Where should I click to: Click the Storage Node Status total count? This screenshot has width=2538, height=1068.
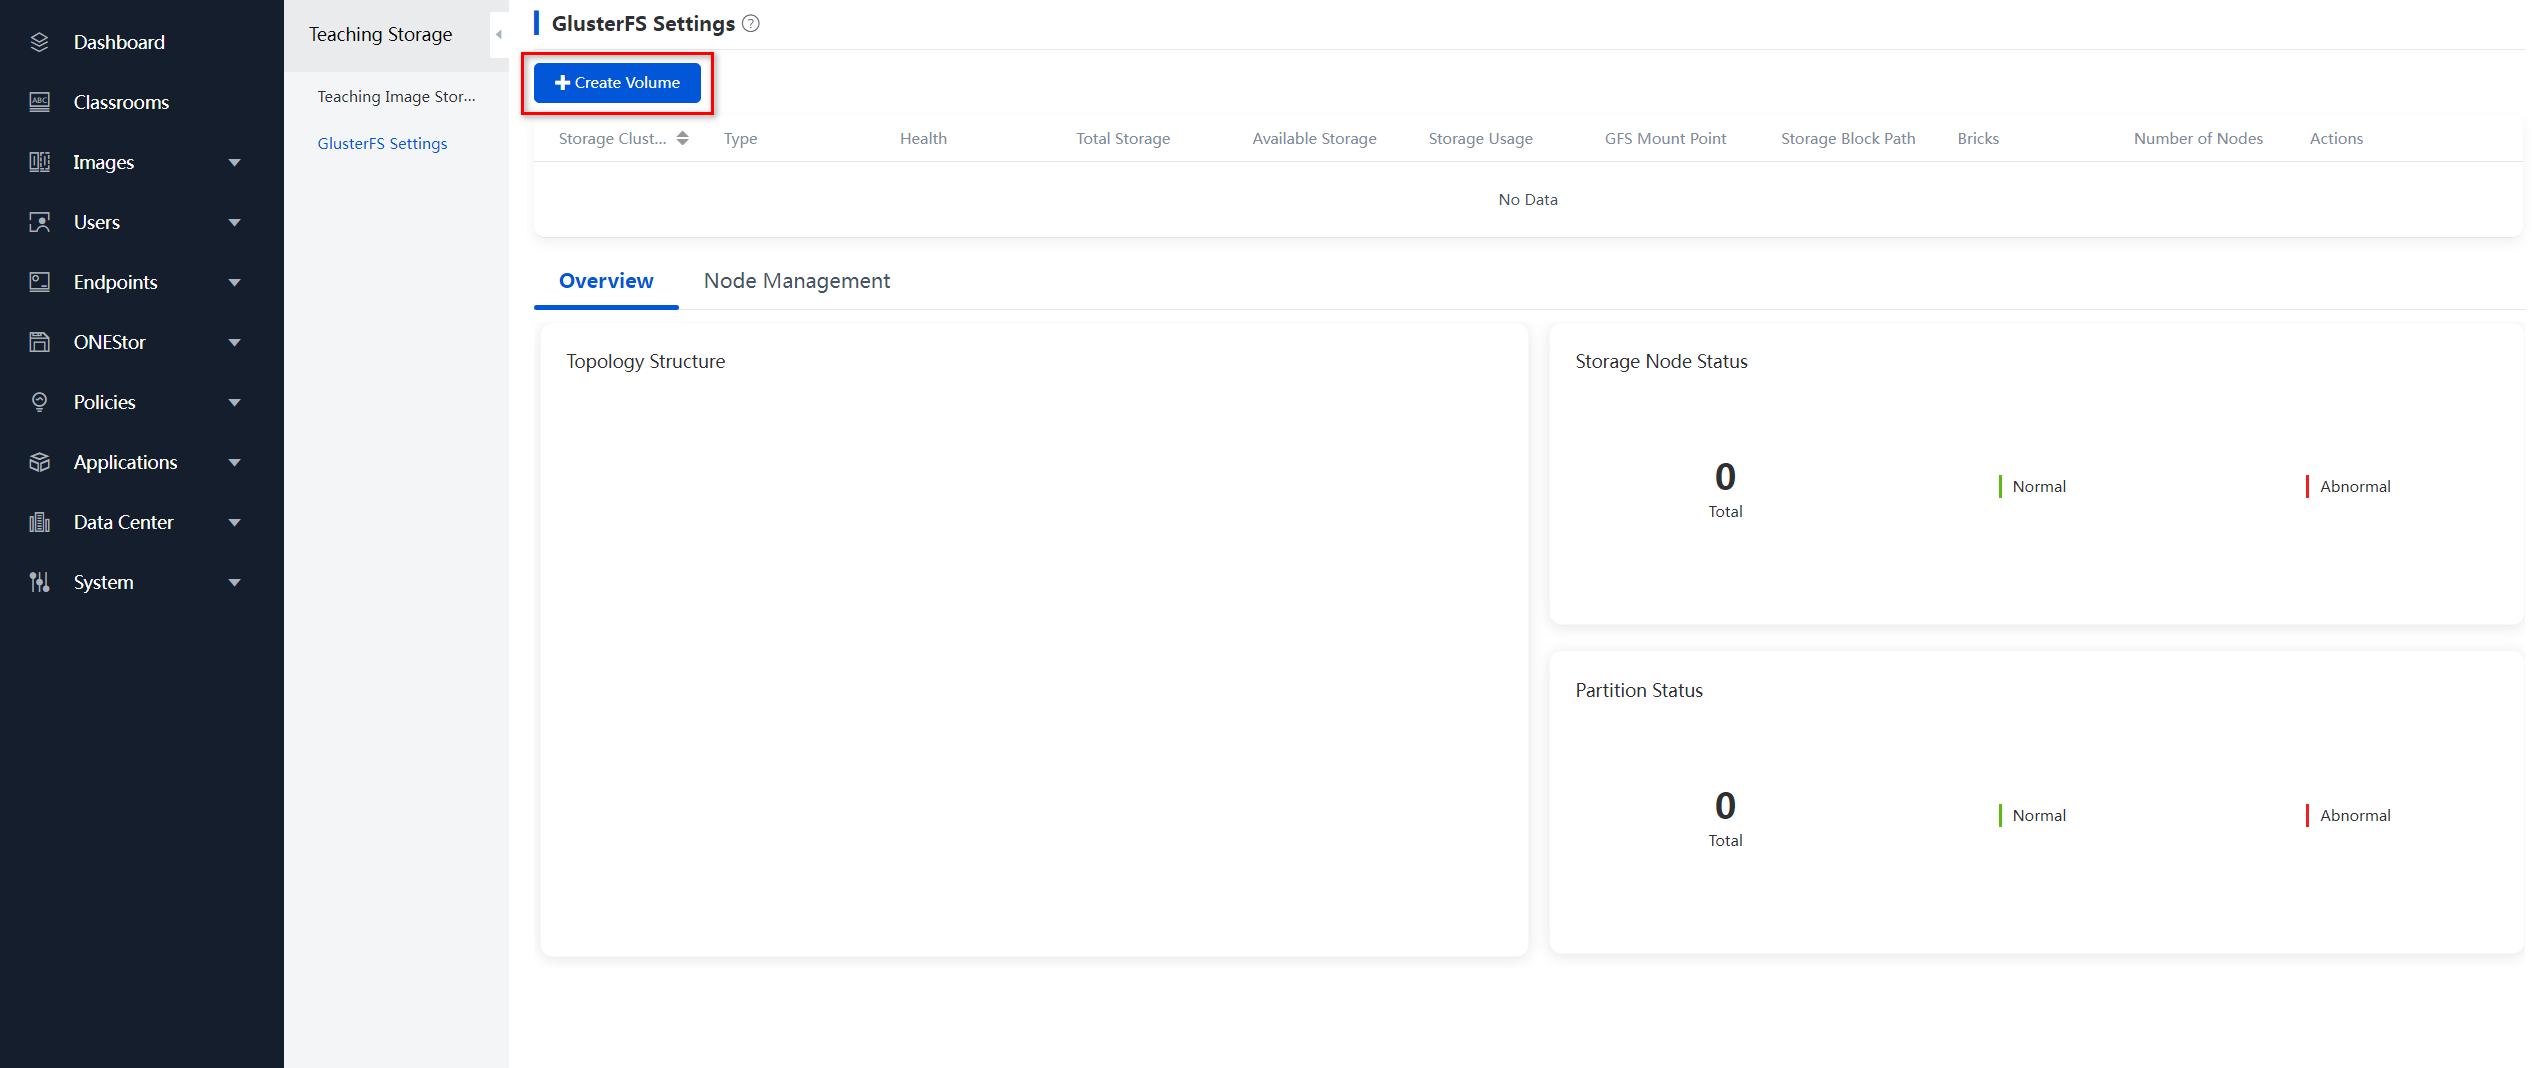pyautogui.click(x=1725, y=477)
